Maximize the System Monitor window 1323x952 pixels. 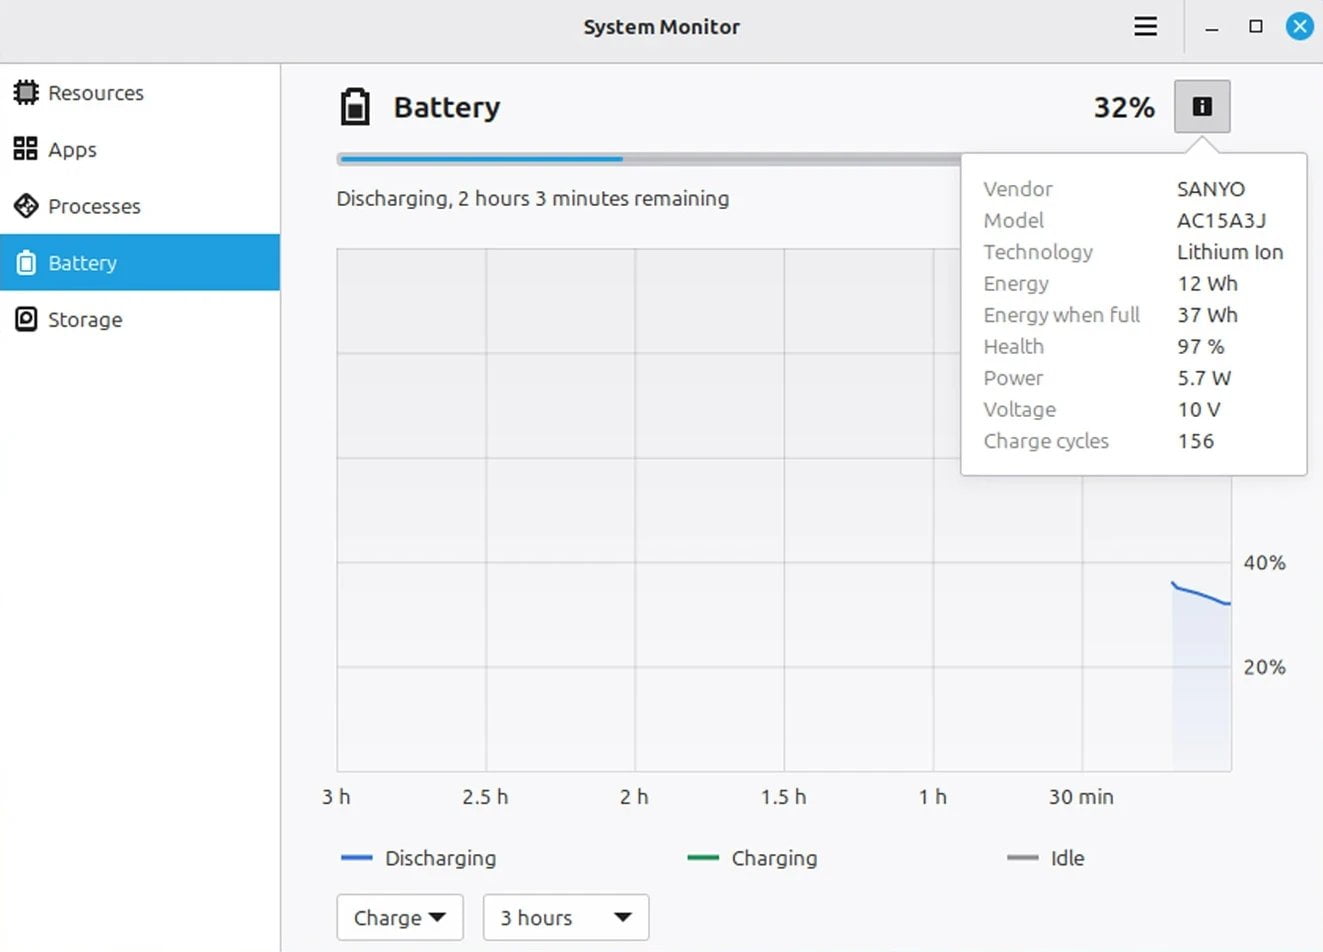pyautogui.click(x=1256, y=27)
